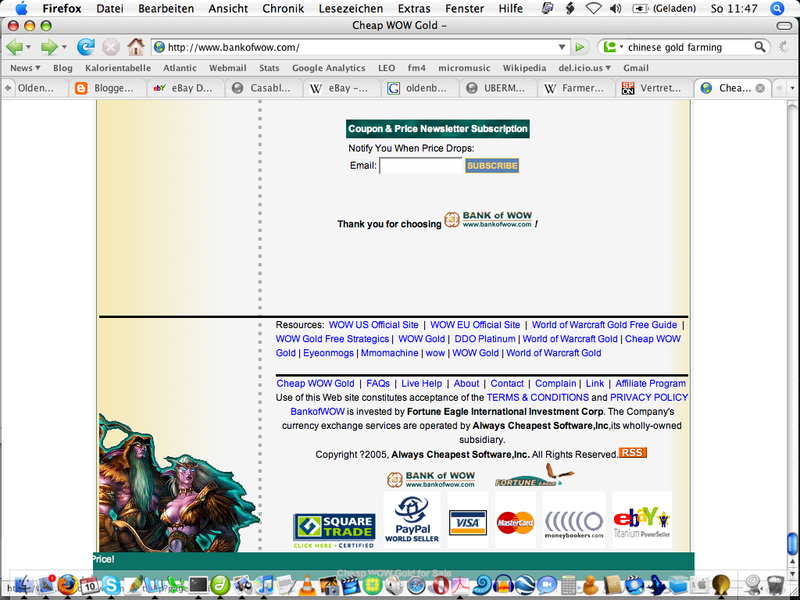Click the Moneybookers logo
The image size is (800, 600).
point(573,524)
